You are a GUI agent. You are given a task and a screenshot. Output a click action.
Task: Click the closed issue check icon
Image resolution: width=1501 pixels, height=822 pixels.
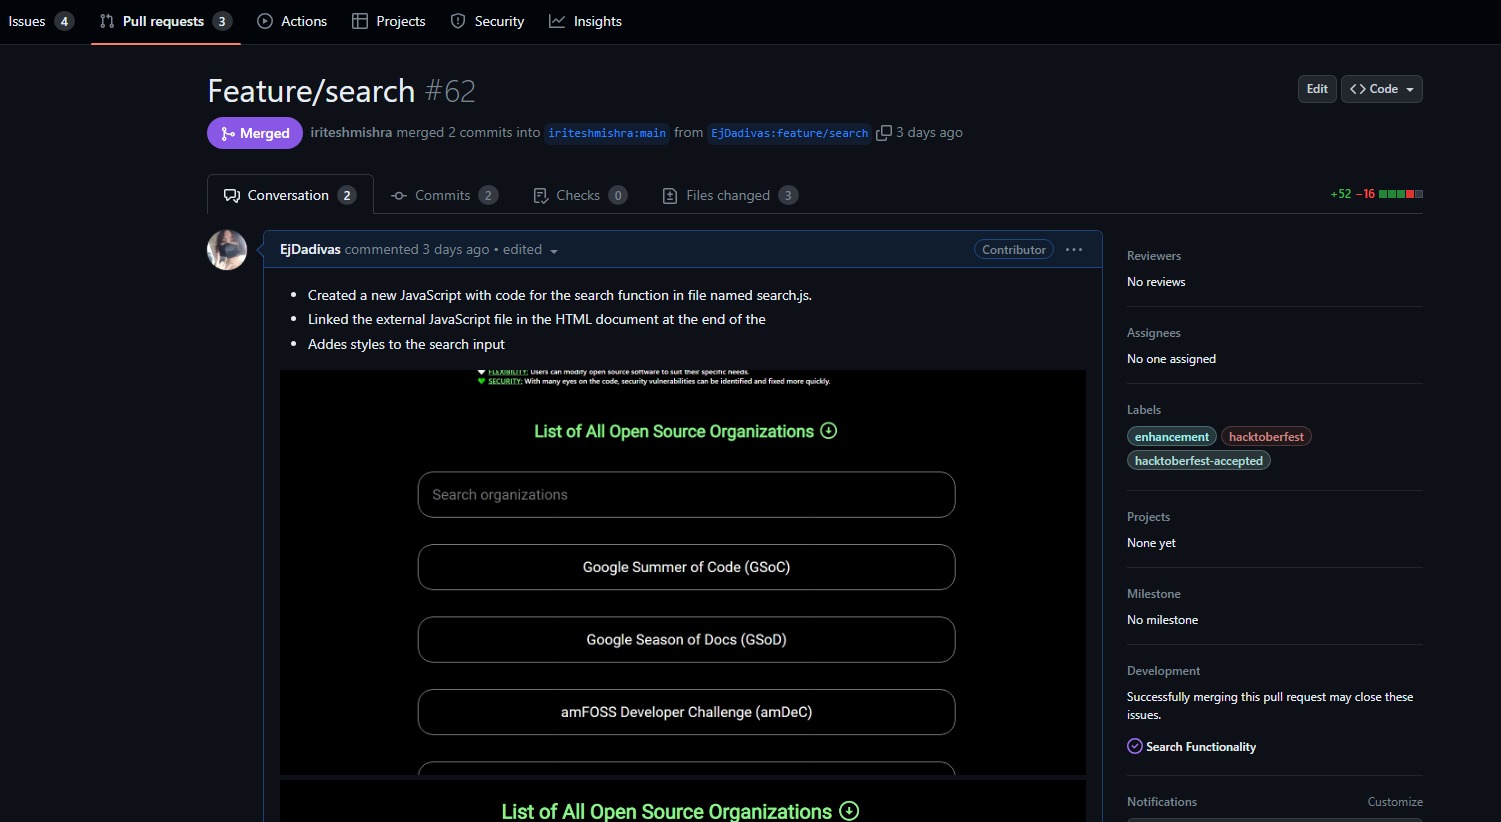click(1135, 746)
